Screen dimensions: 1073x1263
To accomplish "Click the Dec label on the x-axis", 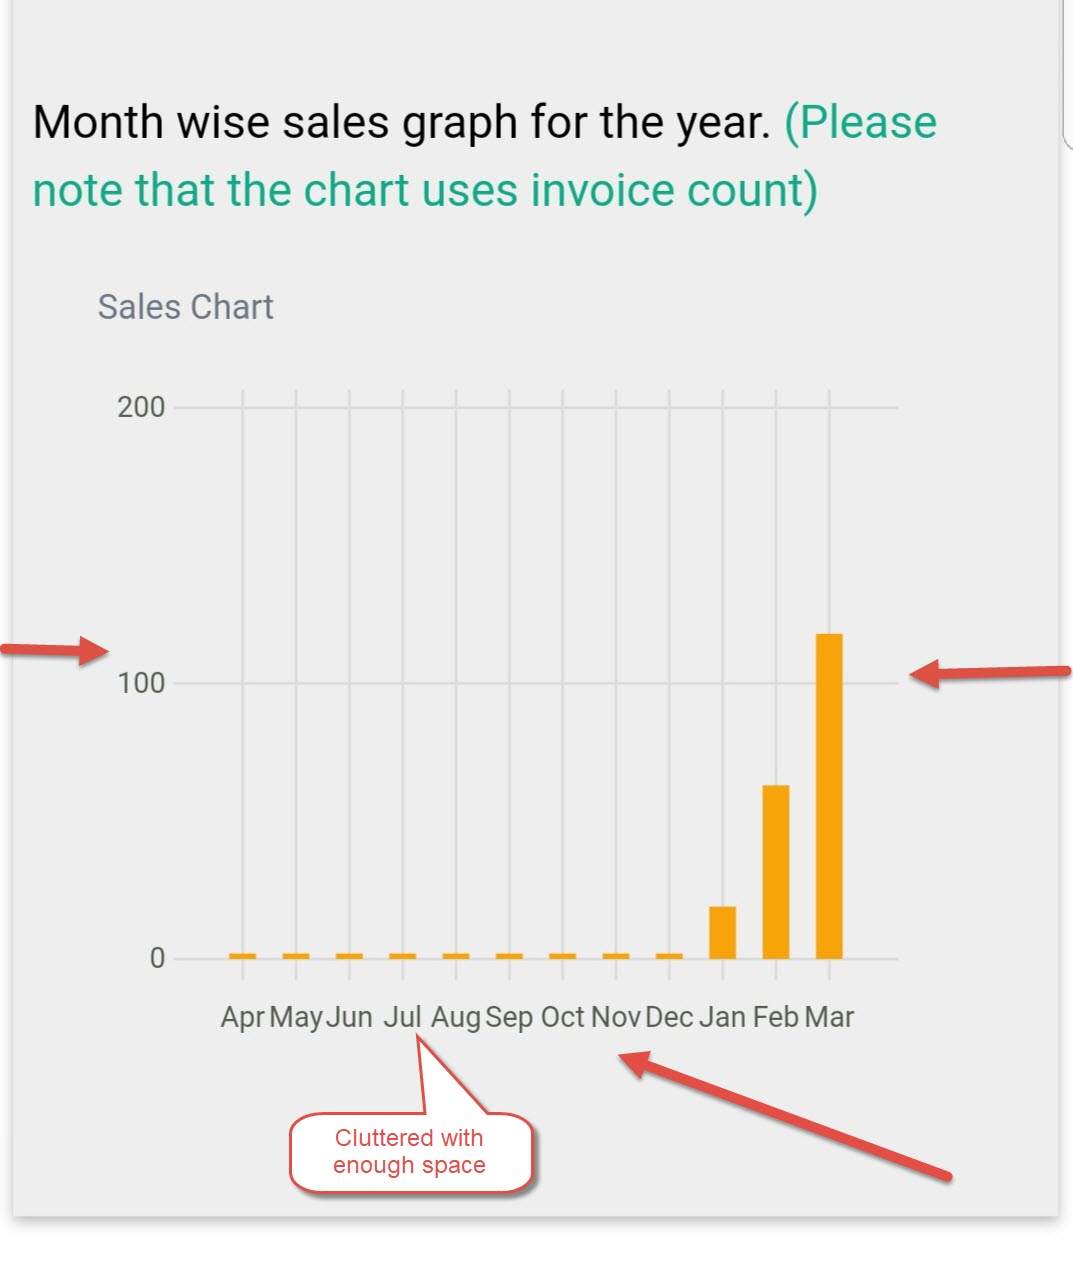I will pyautogui.click(x=669, y=1017).
